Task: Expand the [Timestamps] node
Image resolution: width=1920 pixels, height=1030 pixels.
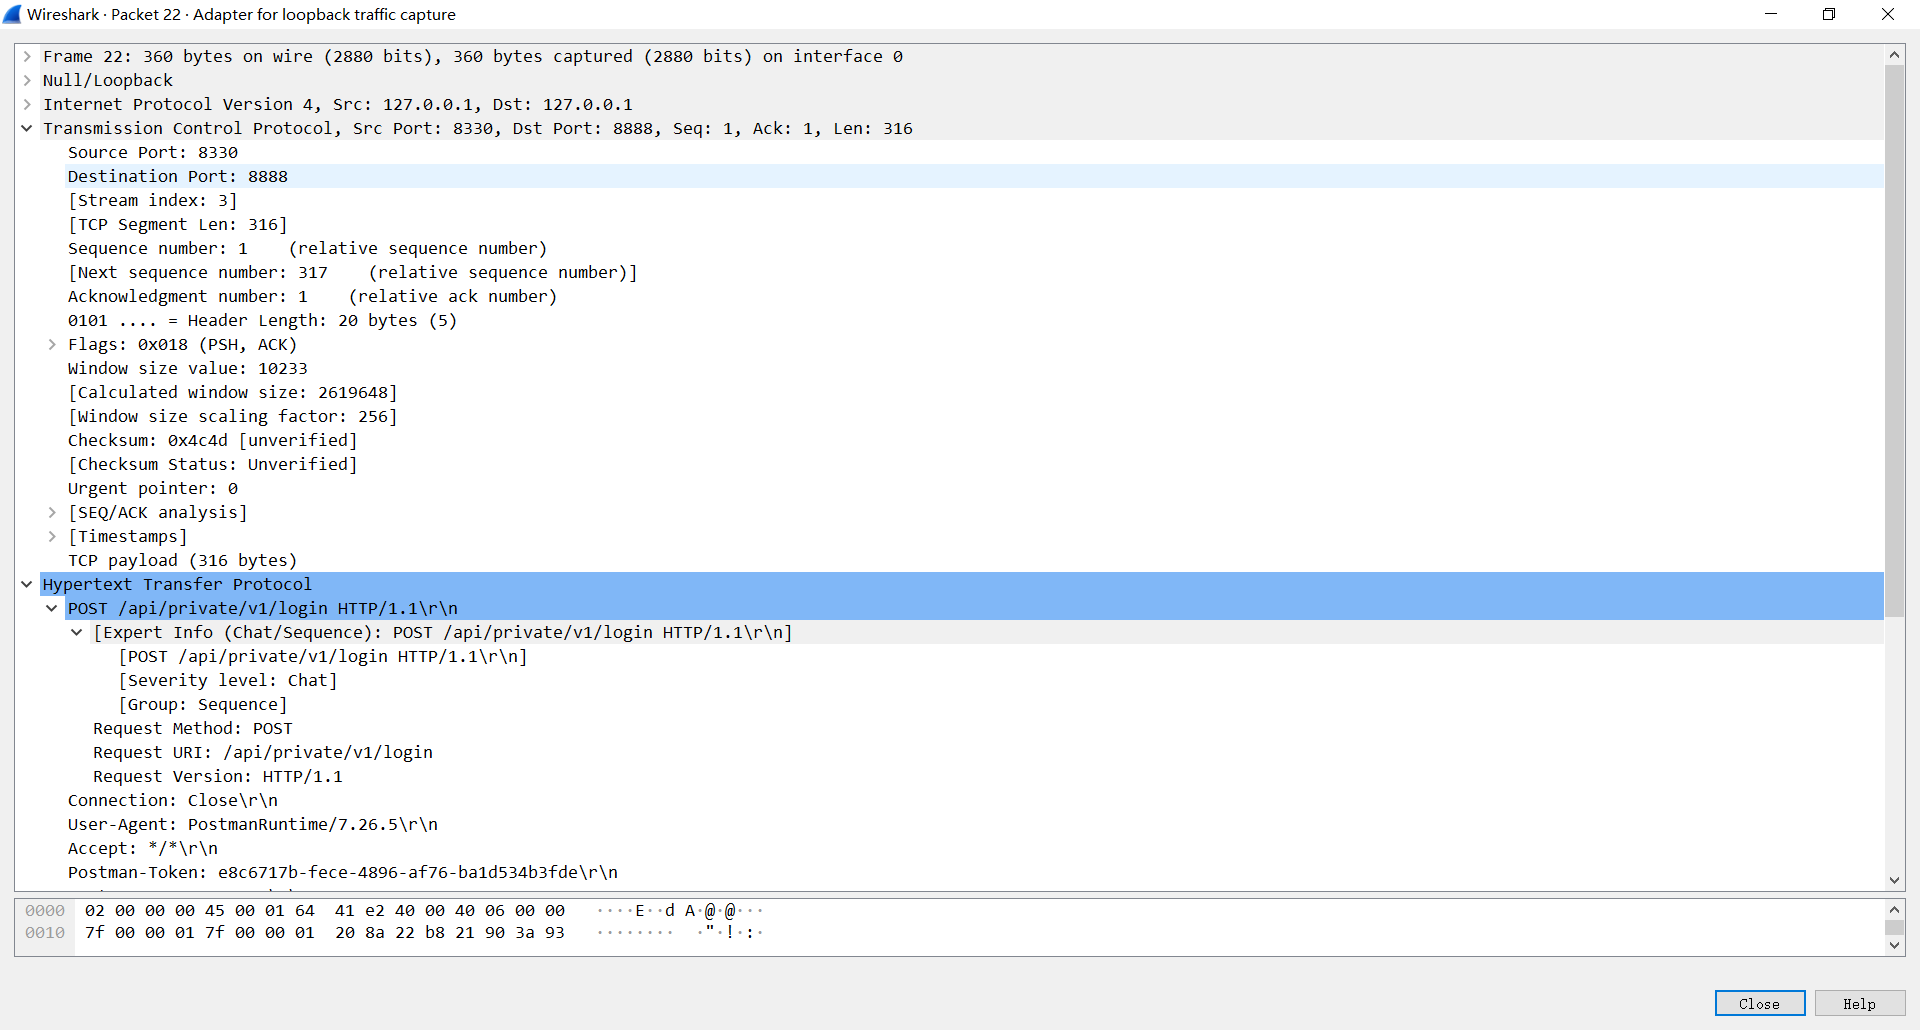Action: click(x=52, y=537)
